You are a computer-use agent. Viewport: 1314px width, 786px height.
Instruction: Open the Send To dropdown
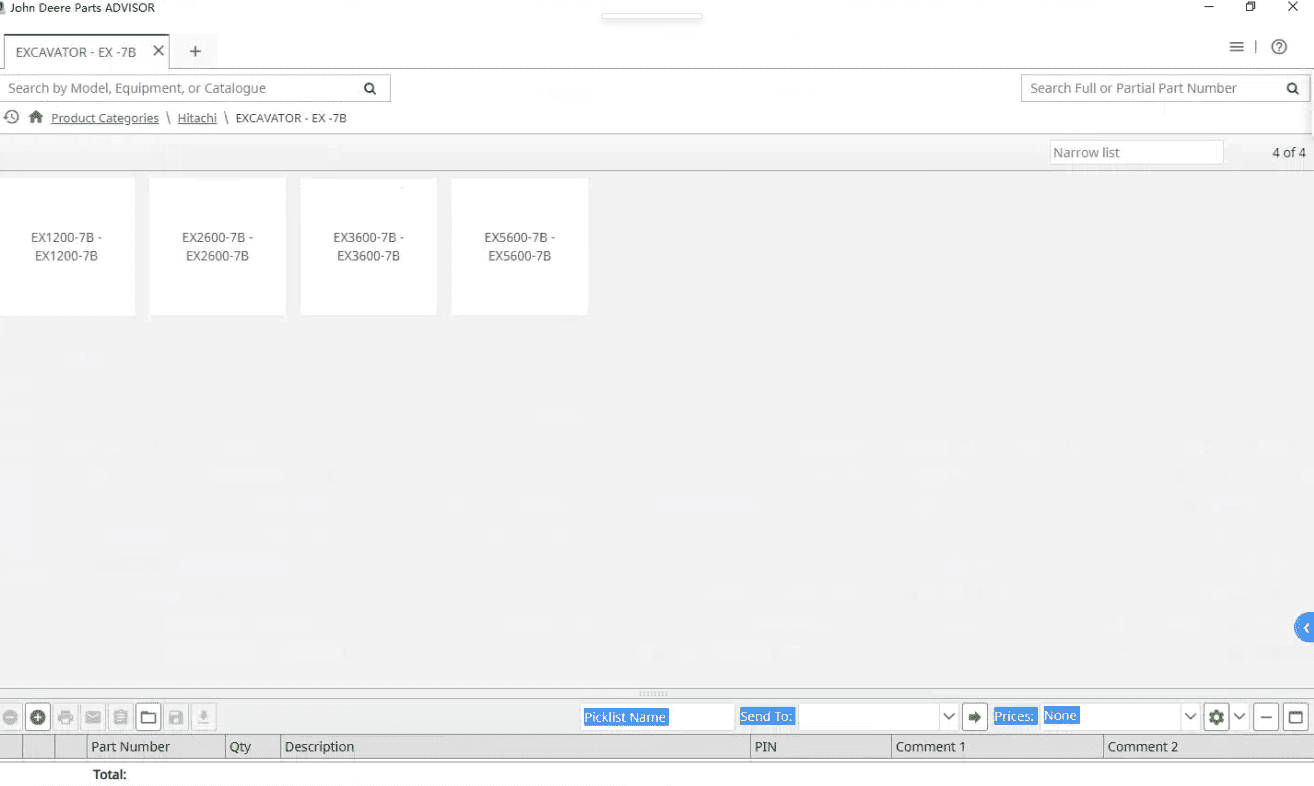coord(948,717)
